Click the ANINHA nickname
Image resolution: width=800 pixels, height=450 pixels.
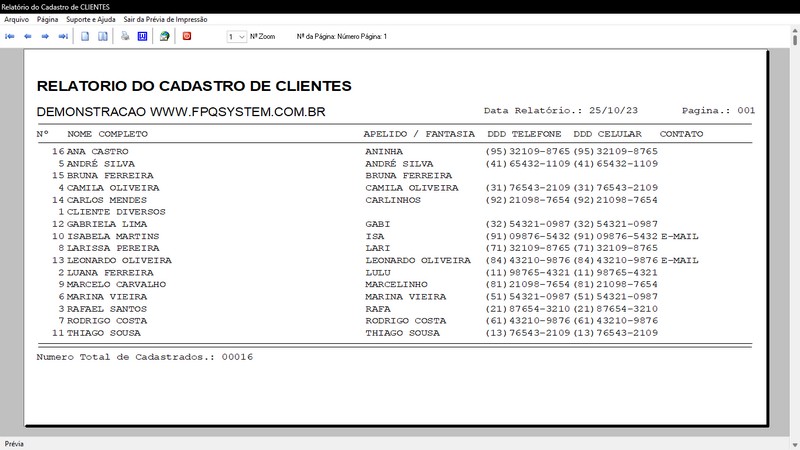(x=384, y=152)
